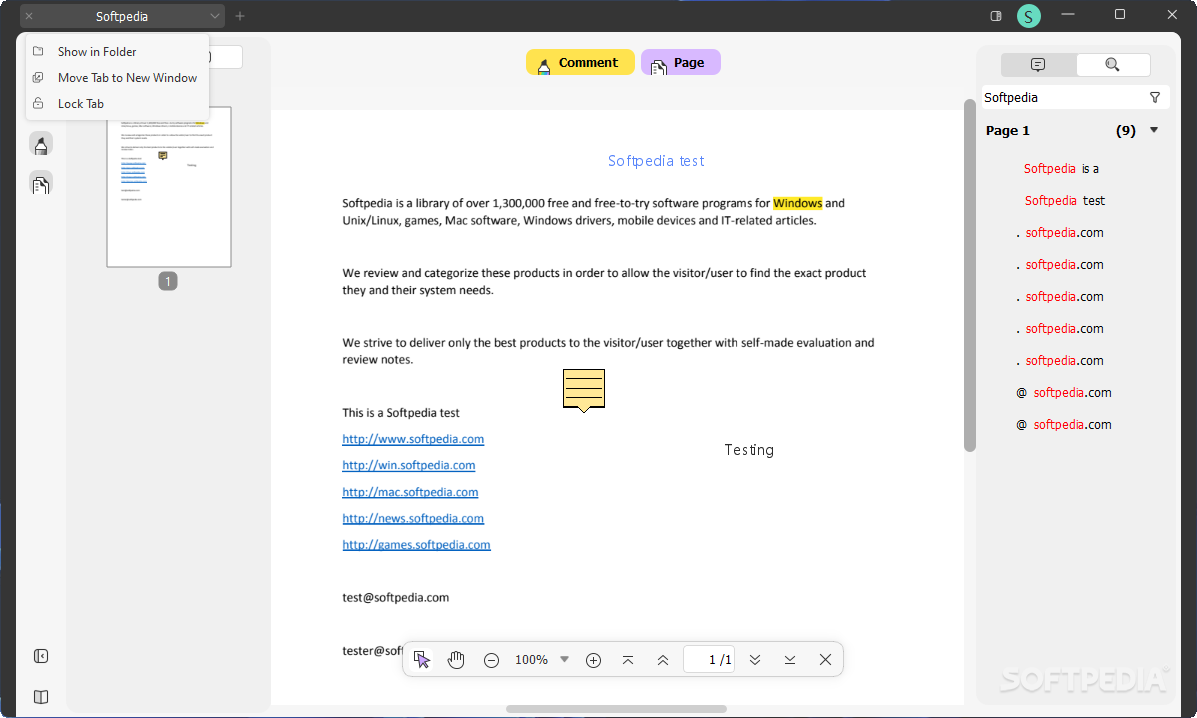Activate the select cursor tool

click(421, 660)
